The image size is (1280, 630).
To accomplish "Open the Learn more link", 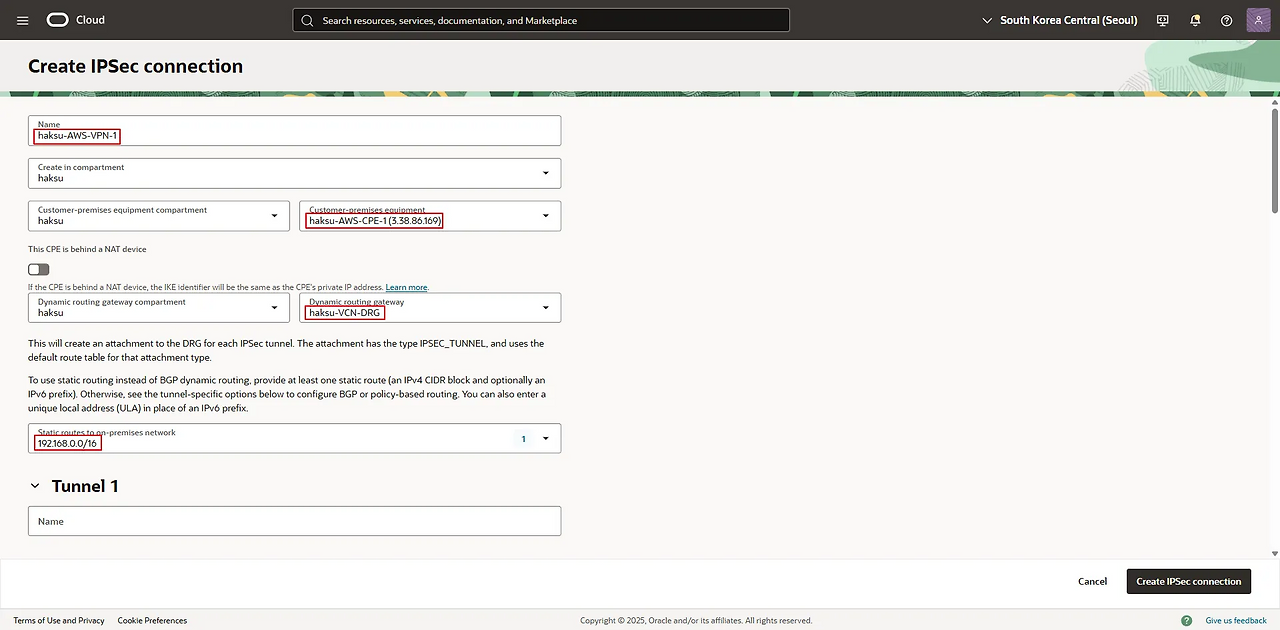I will pyautogui.click(x=406, y=288).
